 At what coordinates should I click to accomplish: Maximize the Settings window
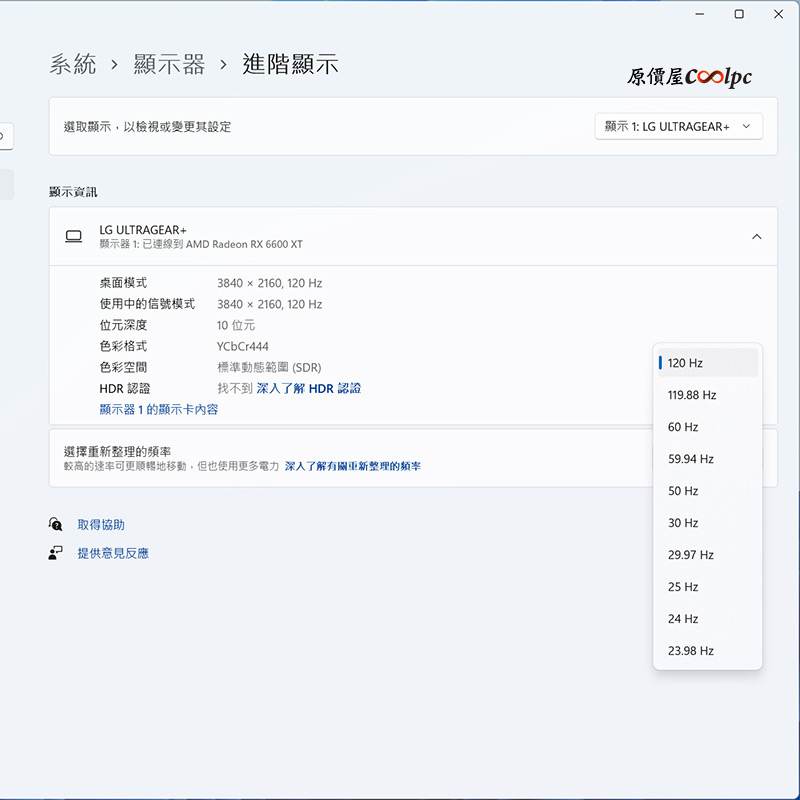(739, 14)
